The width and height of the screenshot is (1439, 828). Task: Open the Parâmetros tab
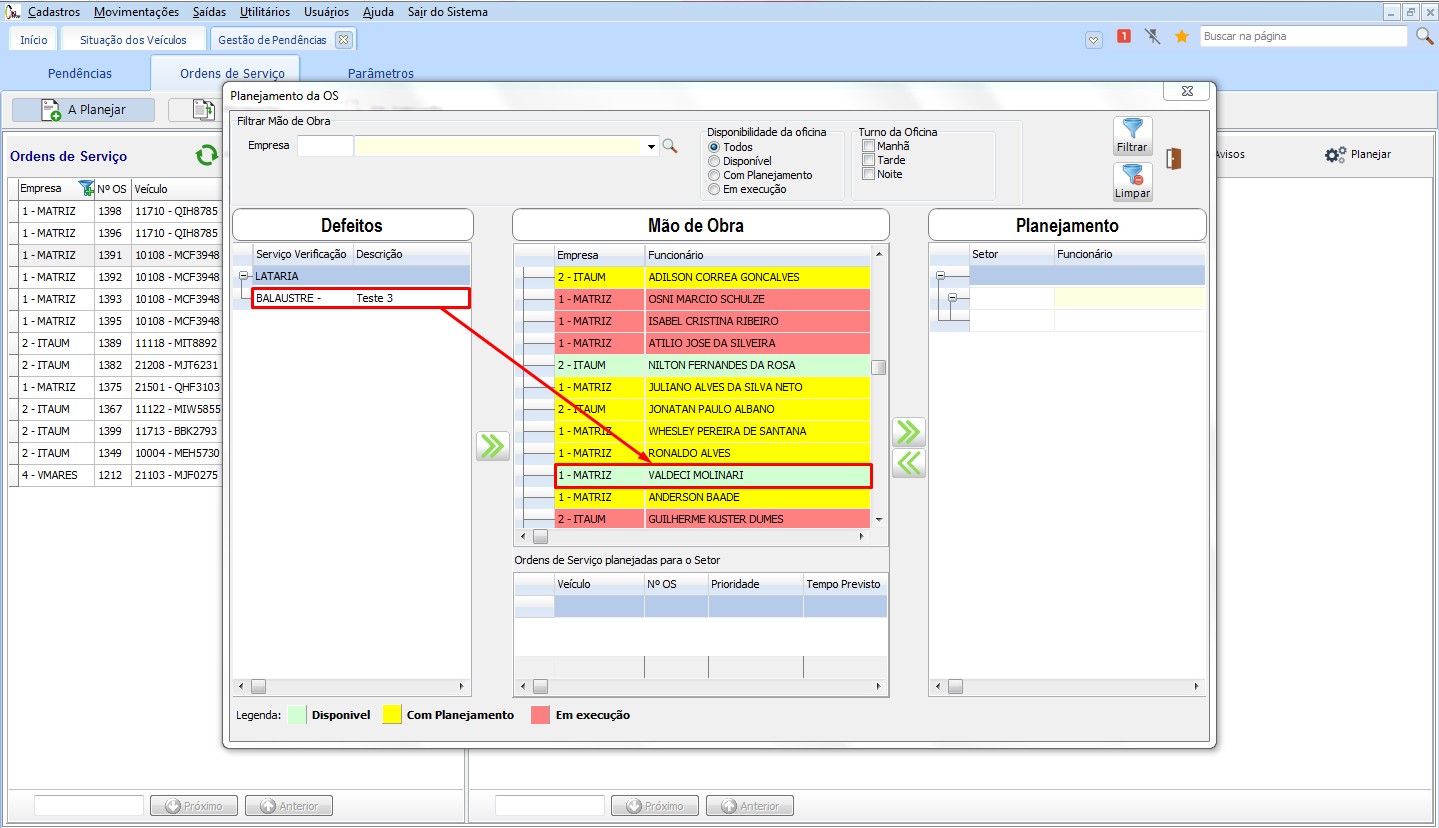click(x=381, y=73)
